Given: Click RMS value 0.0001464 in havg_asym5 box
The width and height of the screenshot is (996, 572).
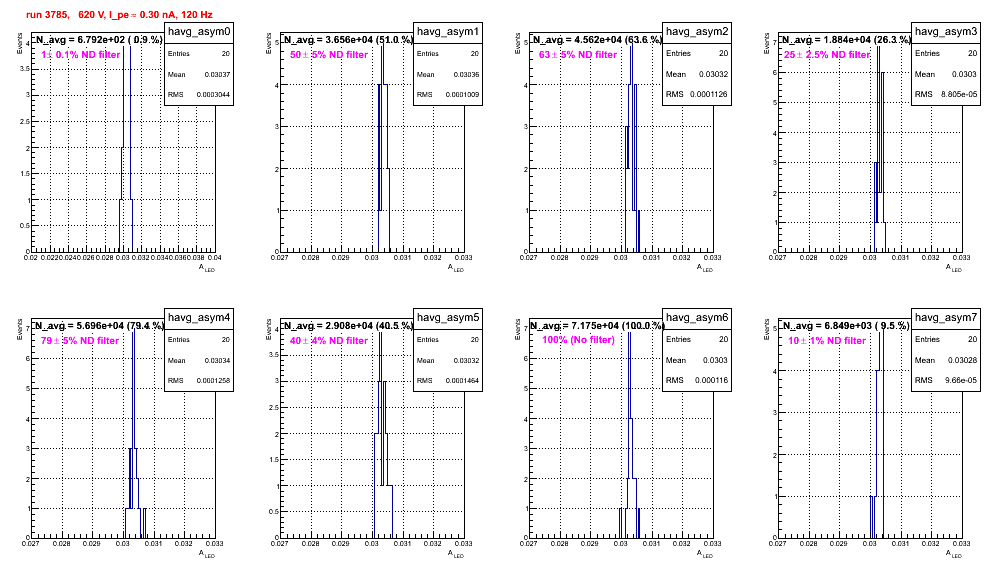Looking at the screenshot, I should coord(462,381).
